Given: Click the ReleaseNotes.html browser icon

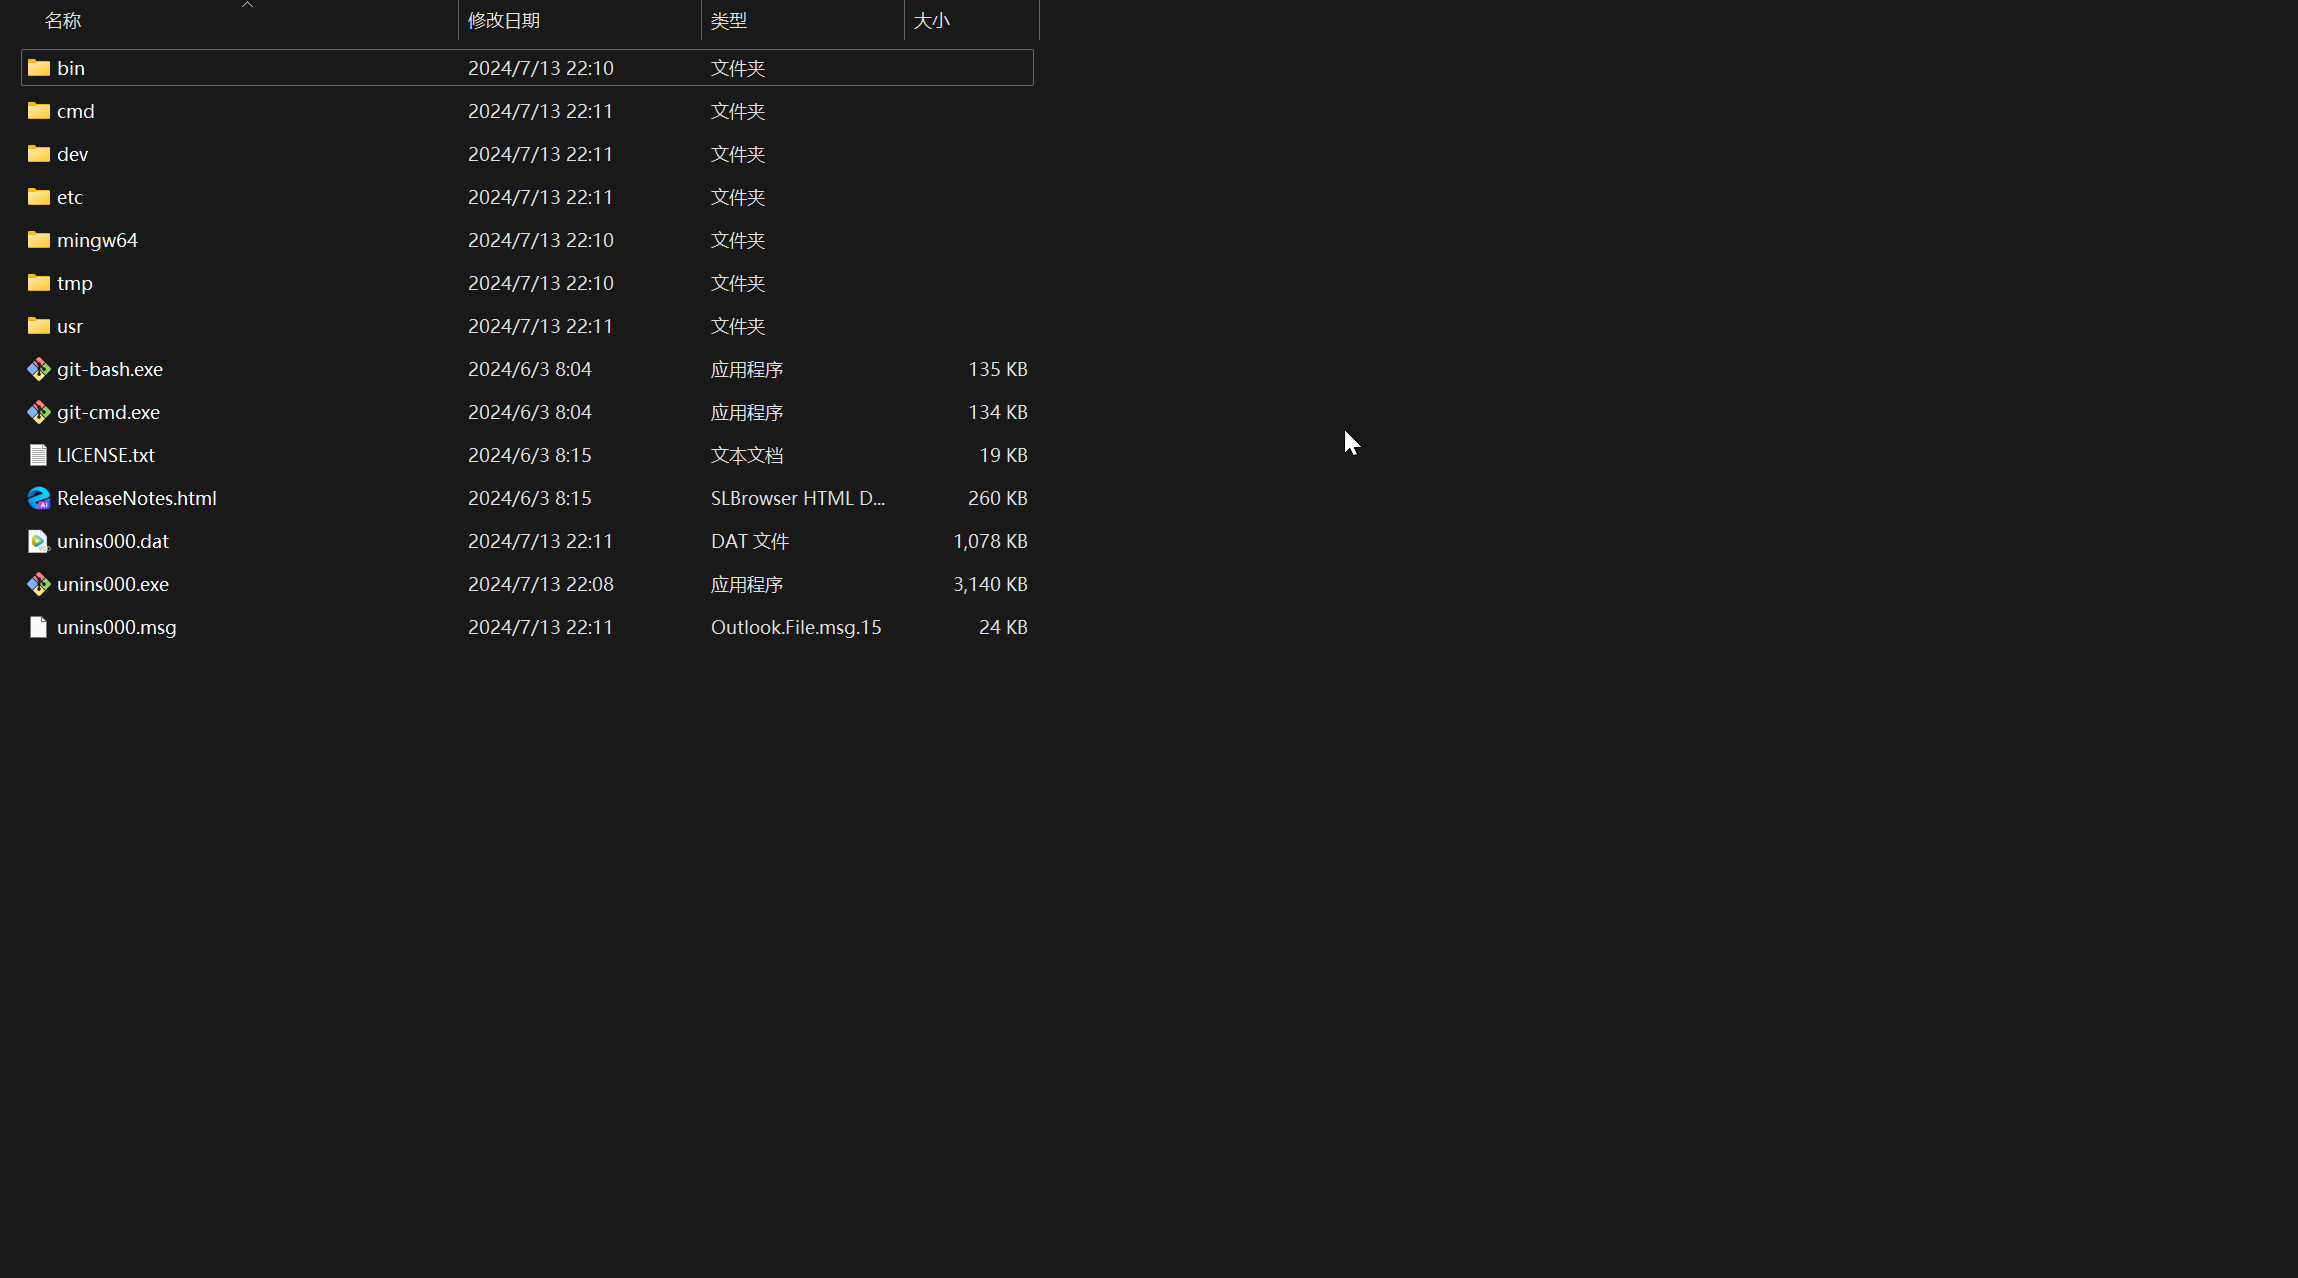Looking at the screenshot, I should (38, 498).
